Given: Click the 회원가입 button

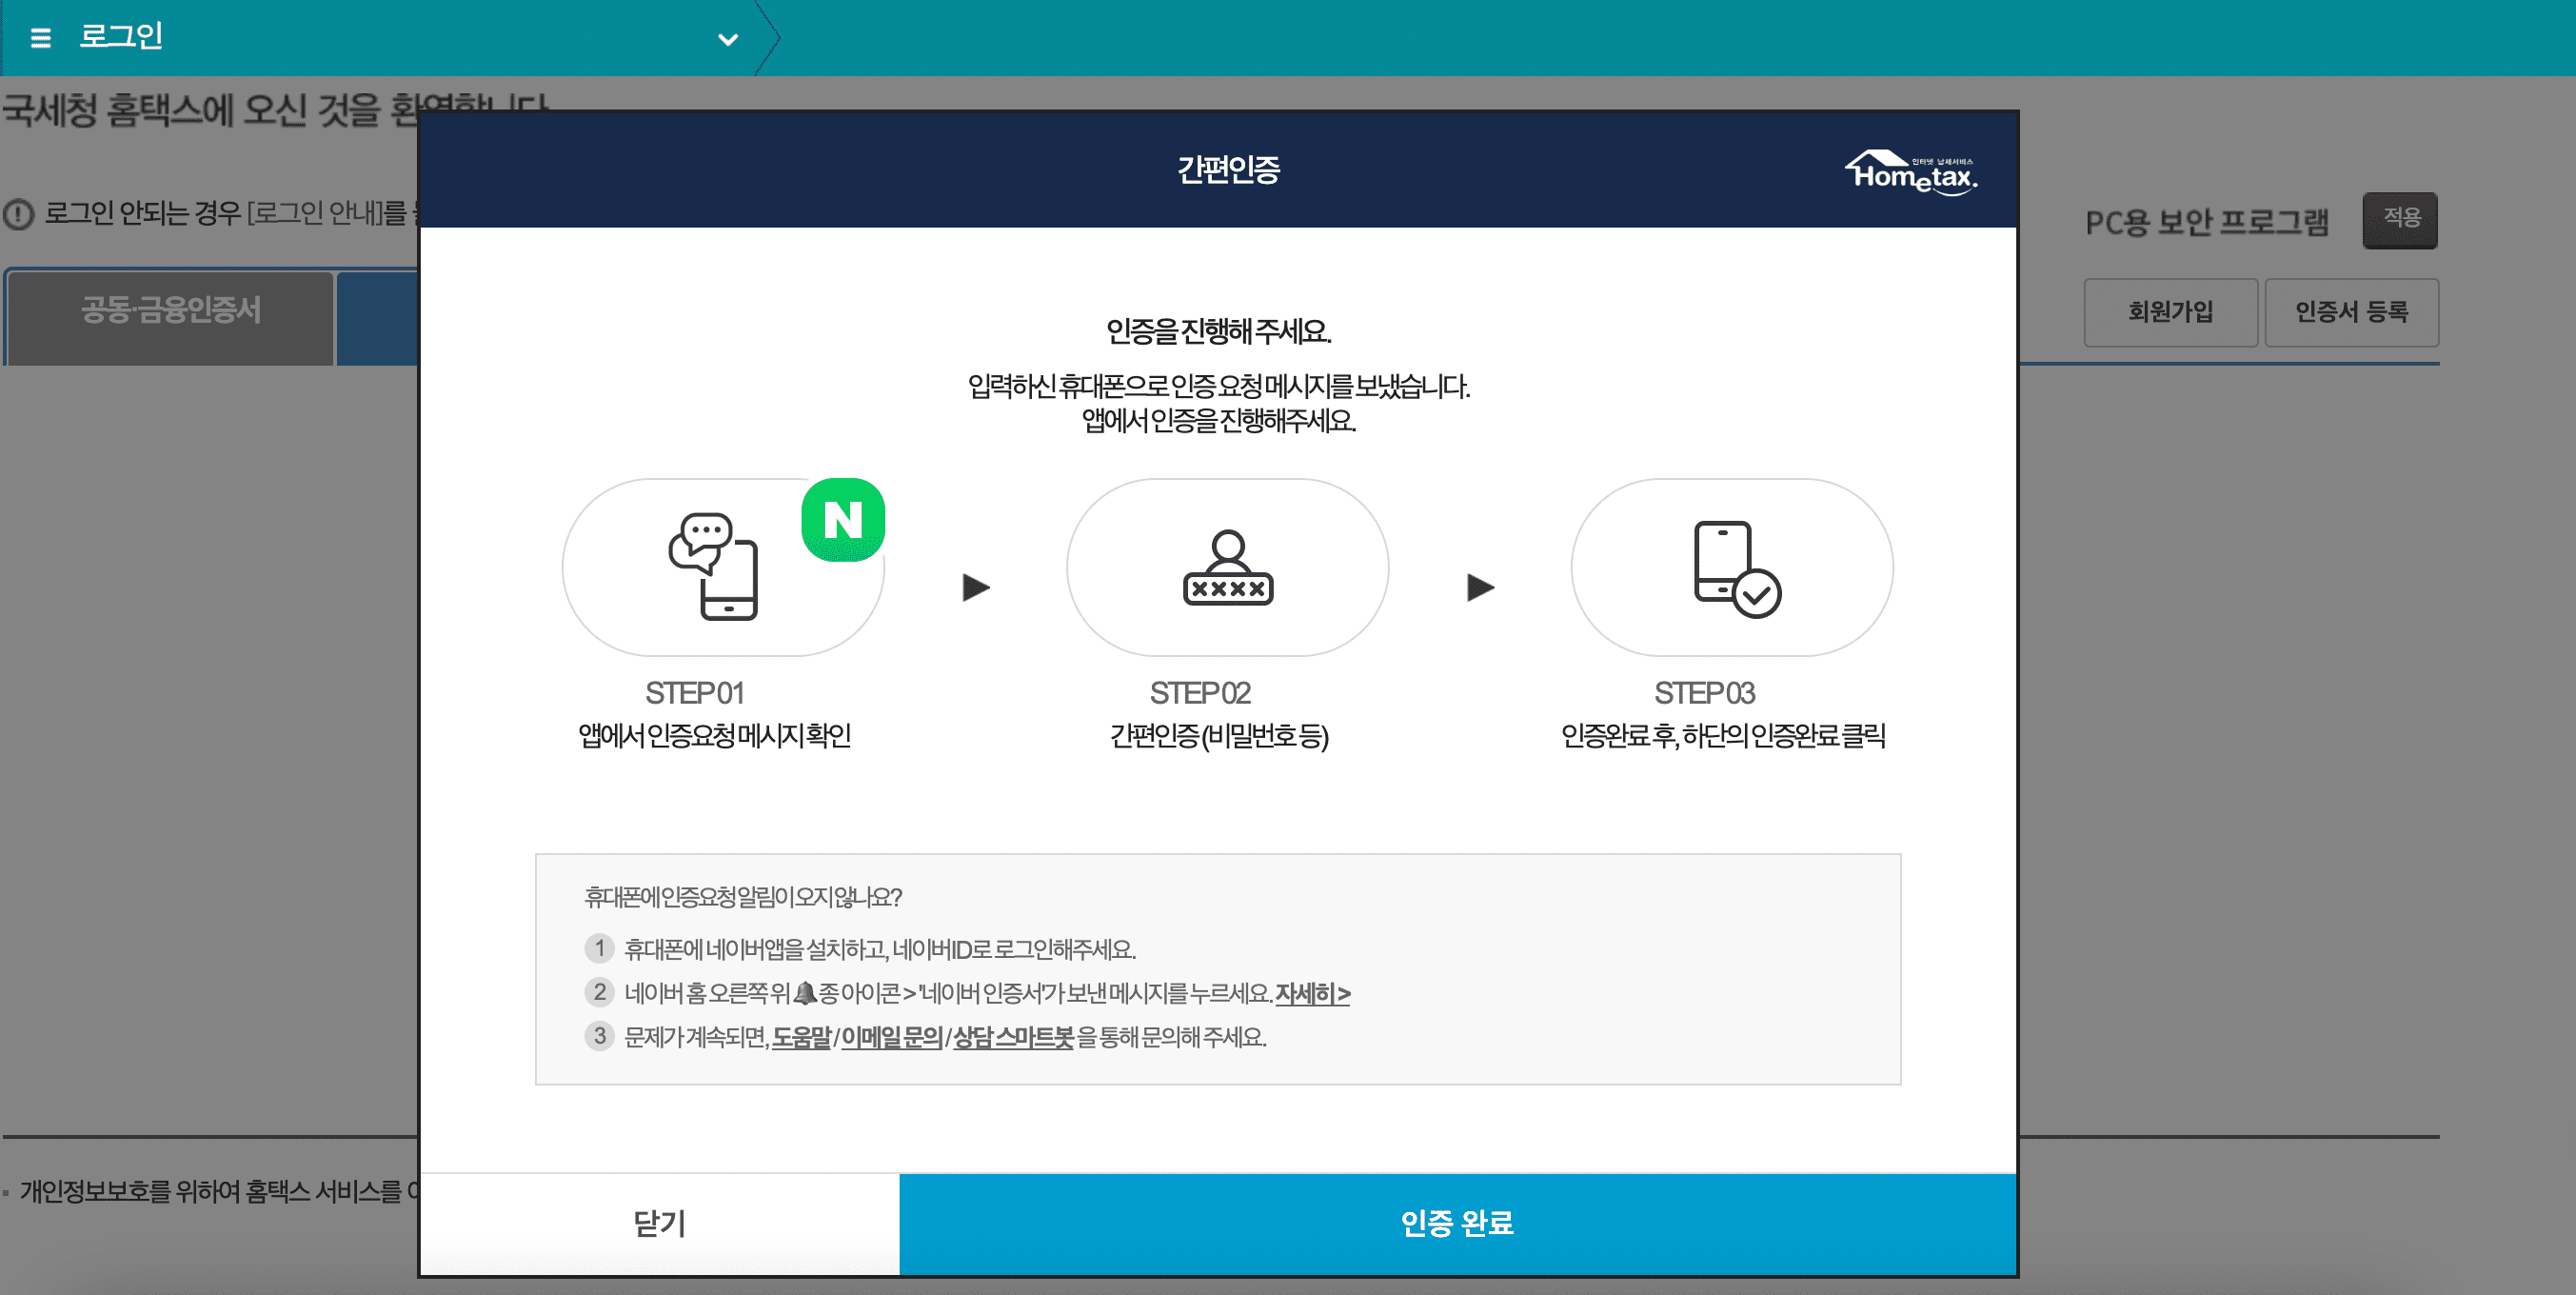Looking at the screenshot, I should point(2170,312).
